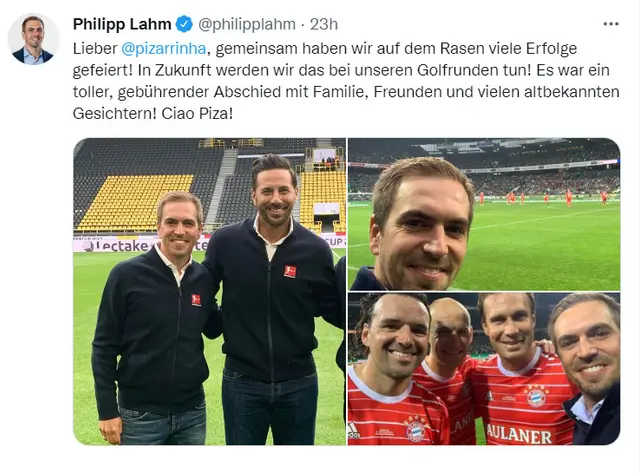This screenshot has width=640, height=473.
Task: Click the Adidas logo on the red jersey
Action: pyautogui.click(x=353, y=431)
